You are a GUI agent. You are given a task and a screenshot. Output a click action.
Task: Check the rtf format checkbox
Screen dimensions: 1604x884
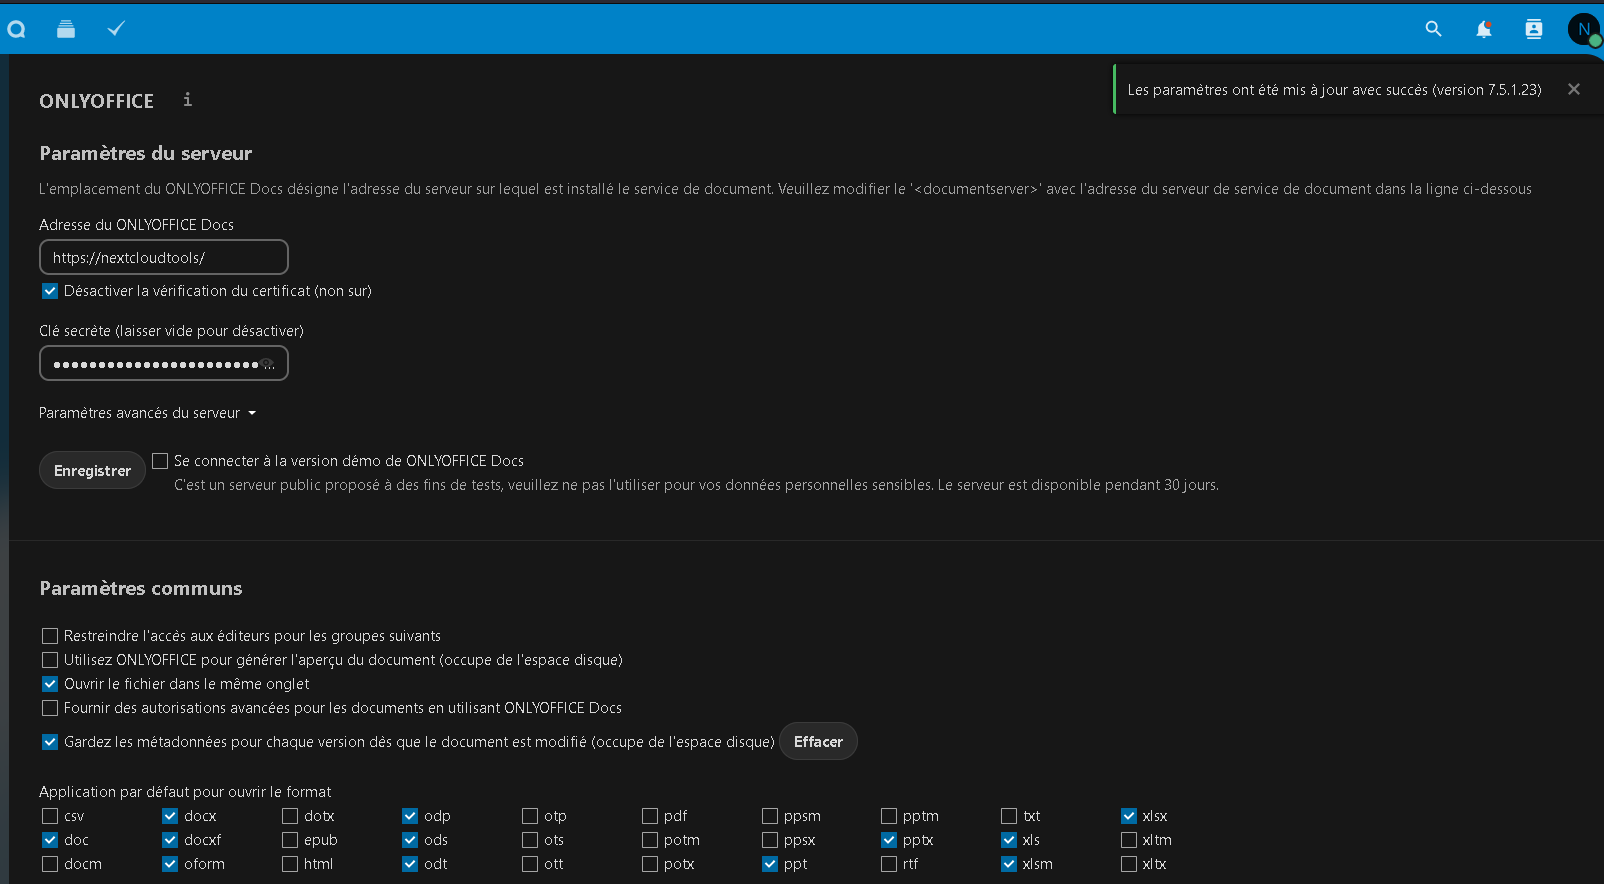(x=889, y=864)
